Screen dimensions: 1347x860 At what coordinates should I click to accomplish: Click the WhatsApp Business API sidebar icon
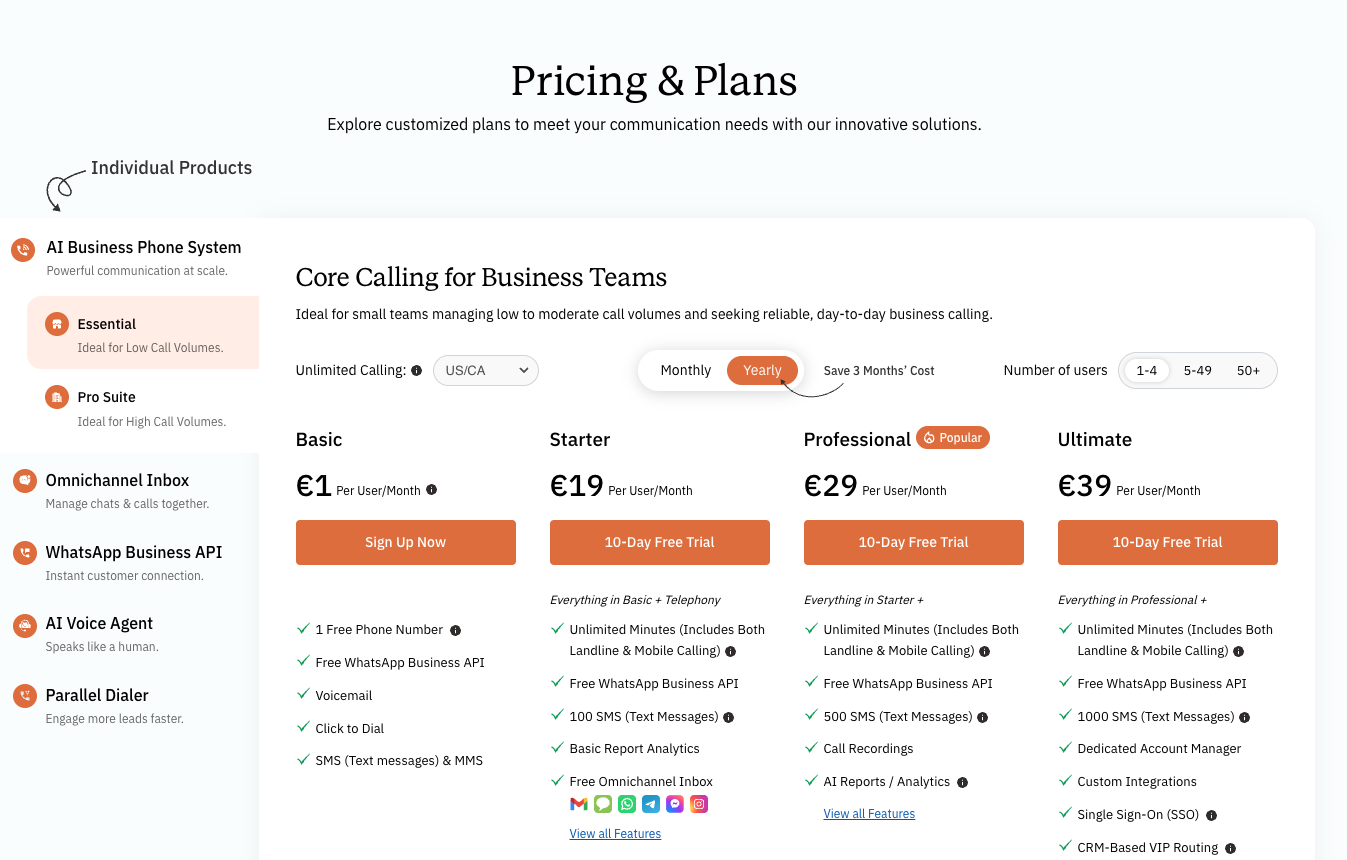[24, 553]
